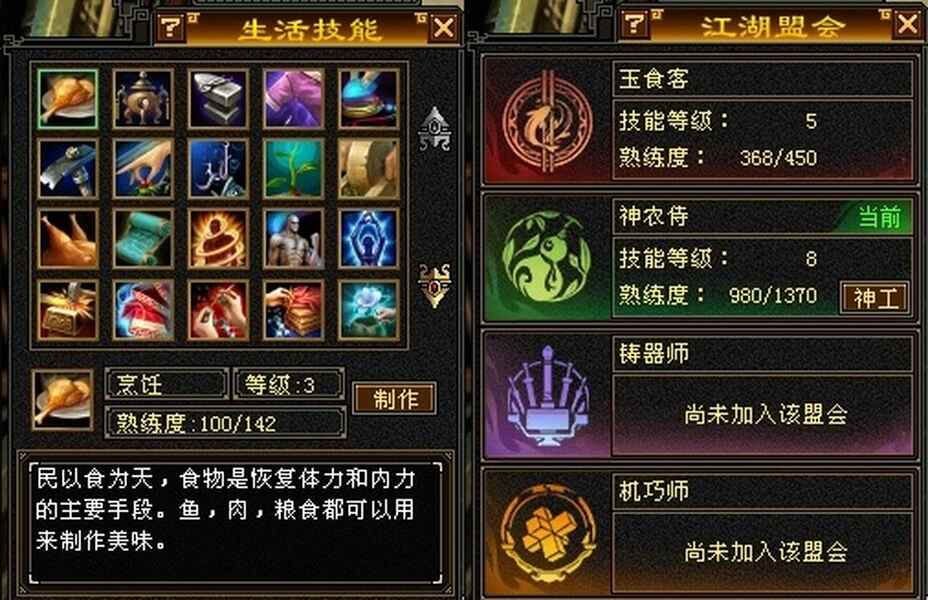
Task: Select the purple robe tailoring skill icon
Action: coord(294,99)
